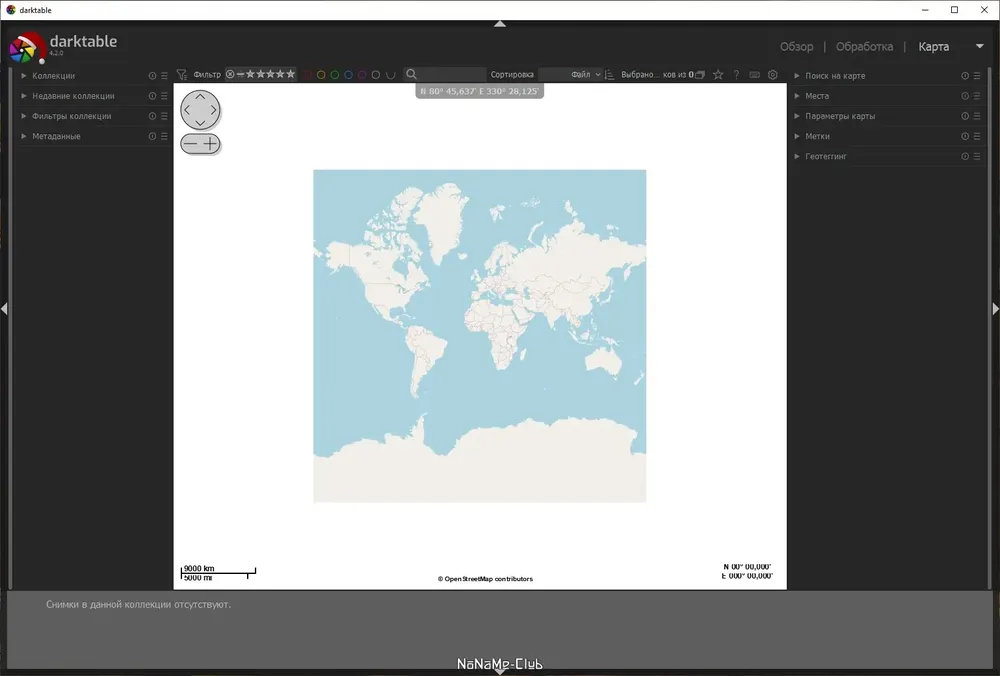Open the keyboard shortcuts icon
Image resolution: width=1000 pixels, height=676 pixels.
754,75
